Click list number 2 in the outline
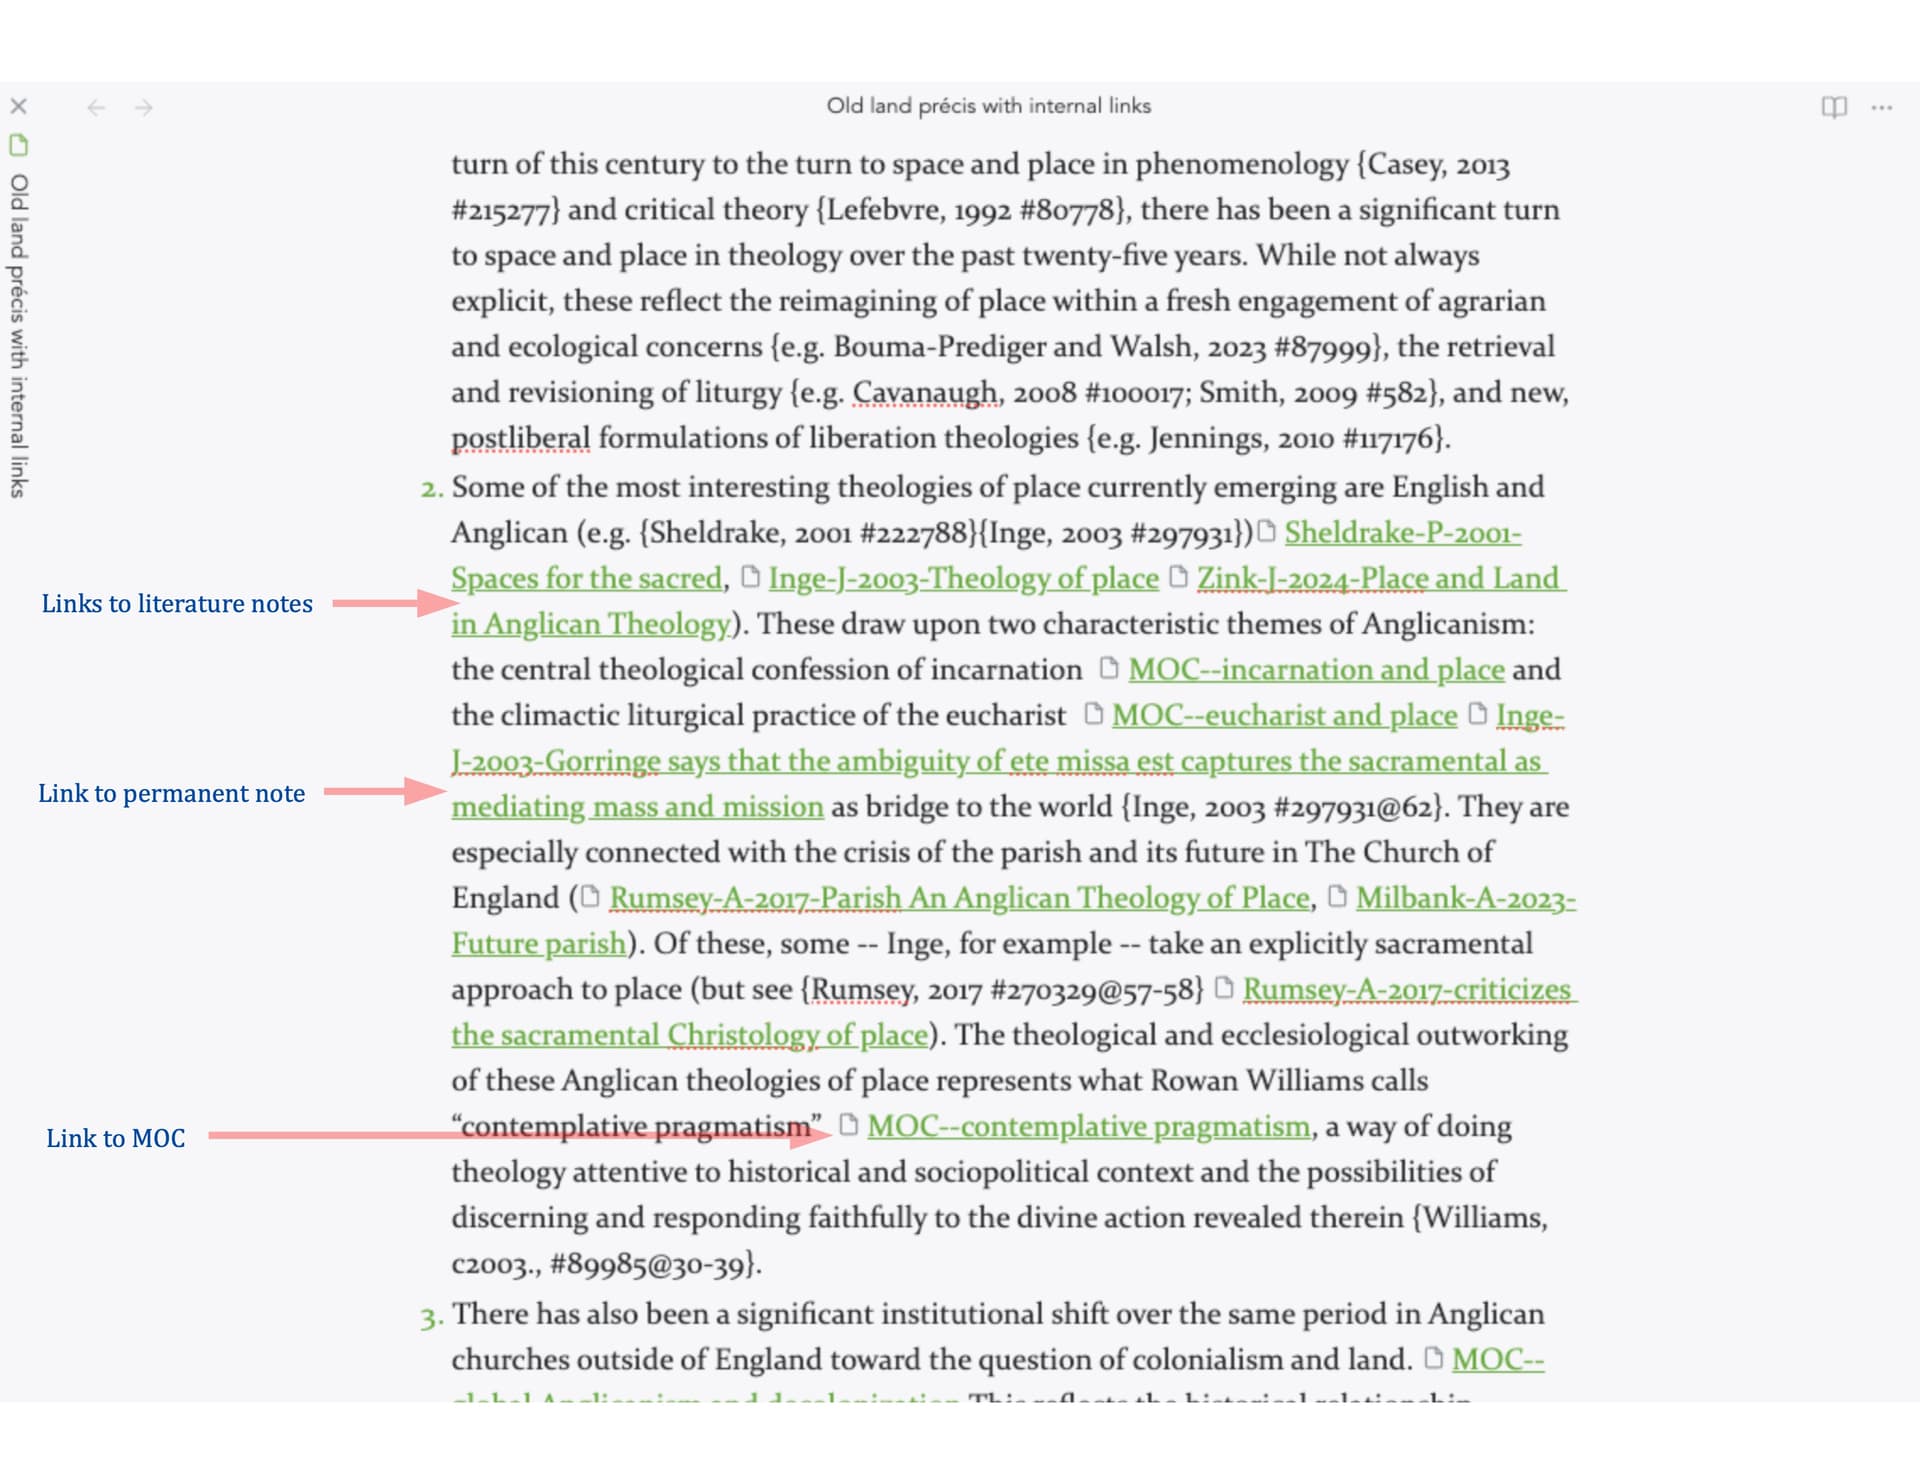Image resolution: width=1920 pixels, height=1484 pixels. 431,489
